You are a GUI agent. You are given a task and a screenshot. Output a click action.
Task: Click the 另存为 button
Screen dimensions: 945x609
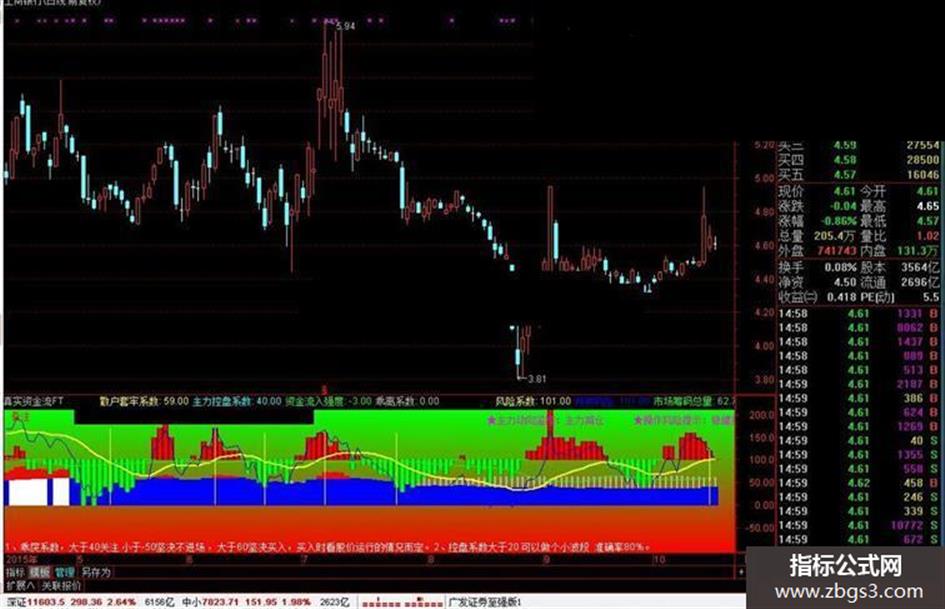click(x=96, y=572)
